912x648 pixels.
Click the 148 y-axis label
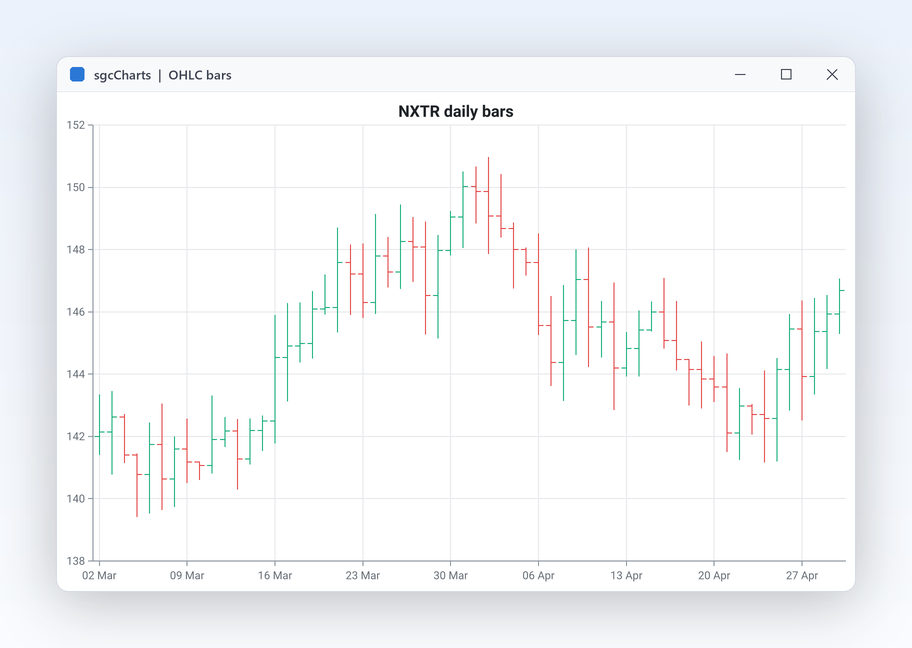click(76, 250)
